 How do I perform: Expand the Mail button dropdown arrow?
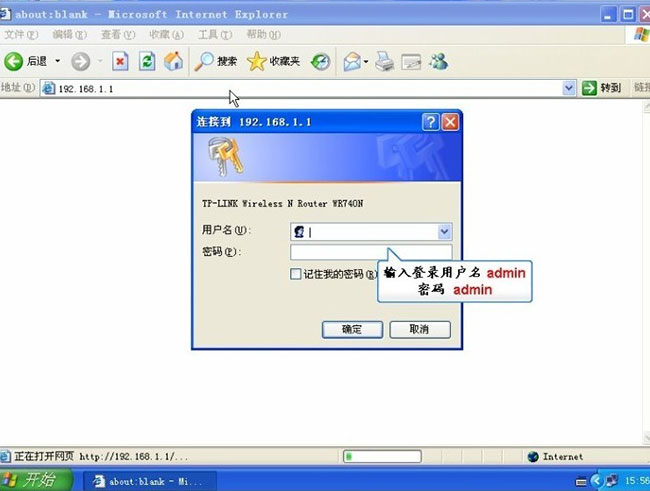pos(366,62)
